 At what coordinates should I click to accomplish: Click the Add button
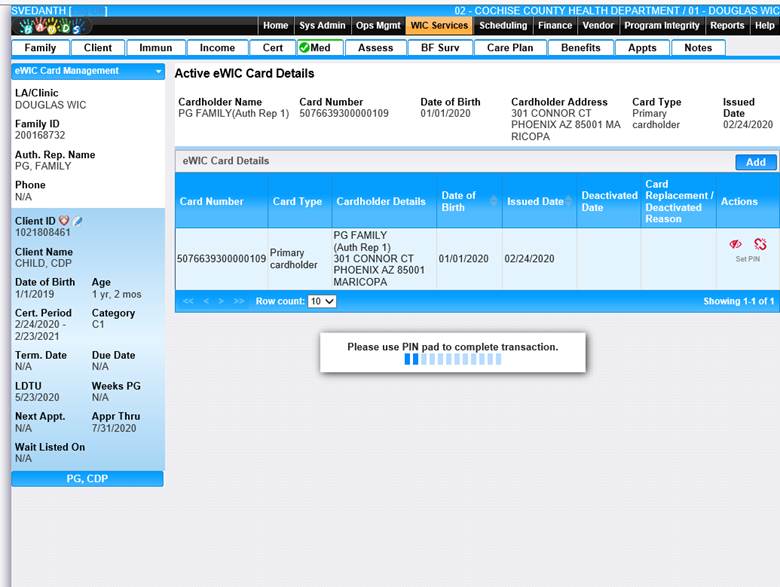[x=755, y=162]
